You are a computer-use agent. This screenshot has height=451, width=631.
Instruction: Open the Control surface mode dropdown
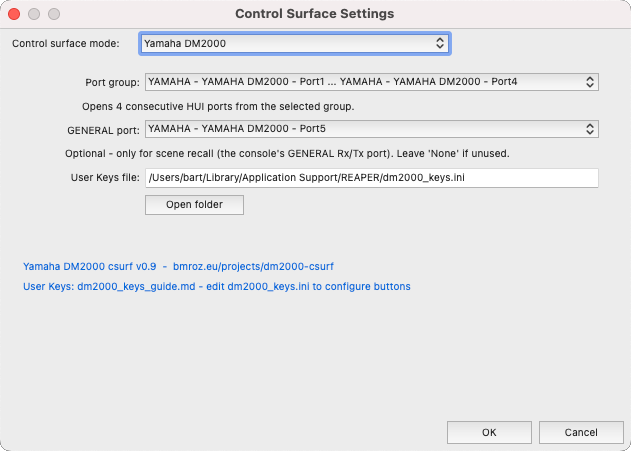[295, 43]
